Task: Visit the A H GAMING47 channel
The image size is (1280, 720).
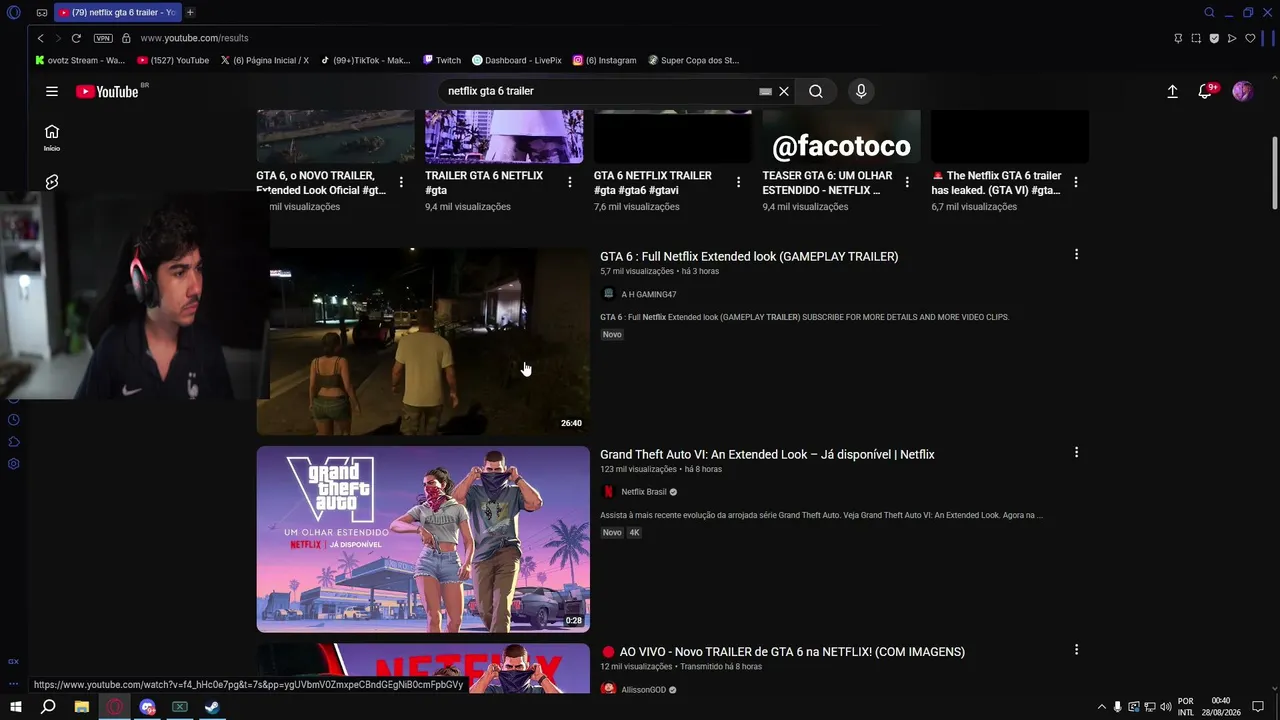Action: coord(649,295)
